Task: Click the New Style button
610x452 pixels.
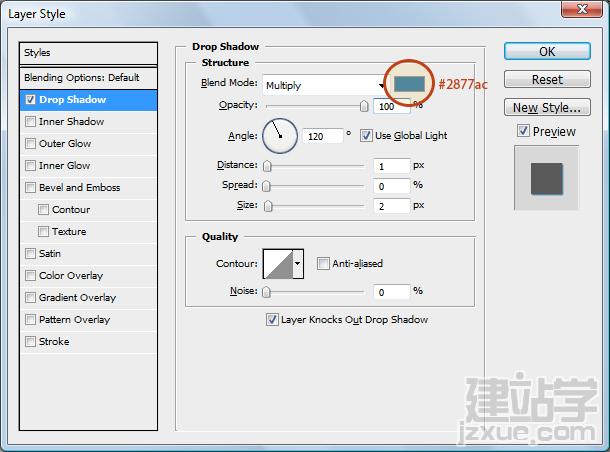Action: (547, 107)
